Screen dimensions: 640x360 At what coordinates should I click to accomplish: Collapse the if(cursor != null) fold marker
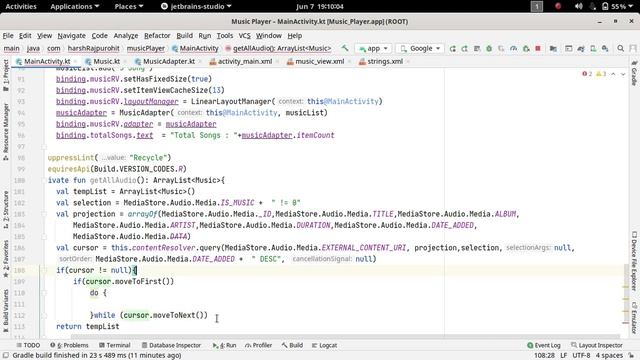(x=44, y=270)
